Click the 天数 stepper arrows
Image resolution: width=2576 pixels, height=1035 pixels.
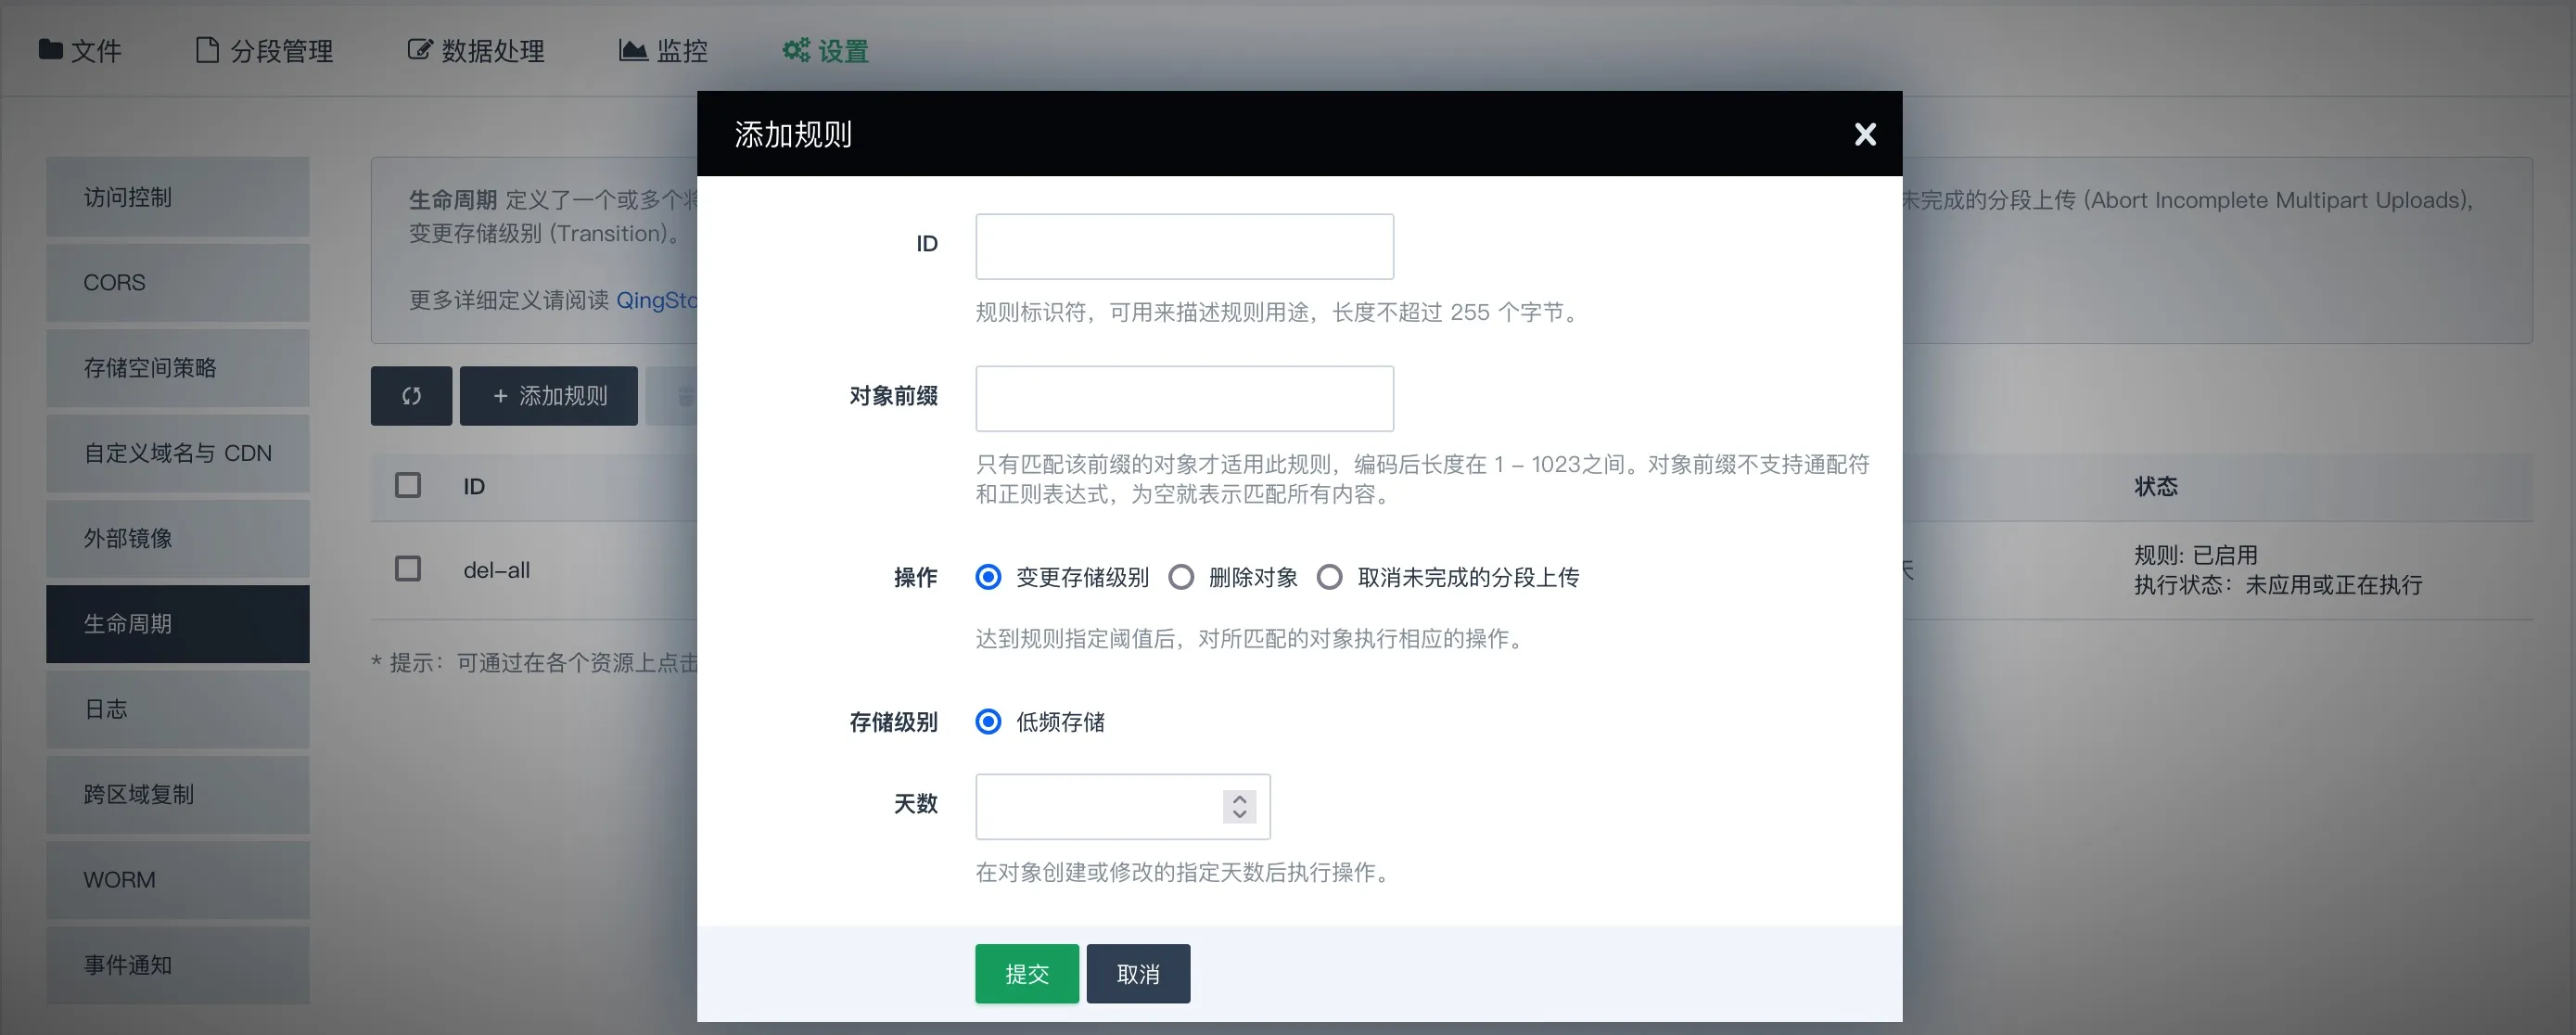1239,806
